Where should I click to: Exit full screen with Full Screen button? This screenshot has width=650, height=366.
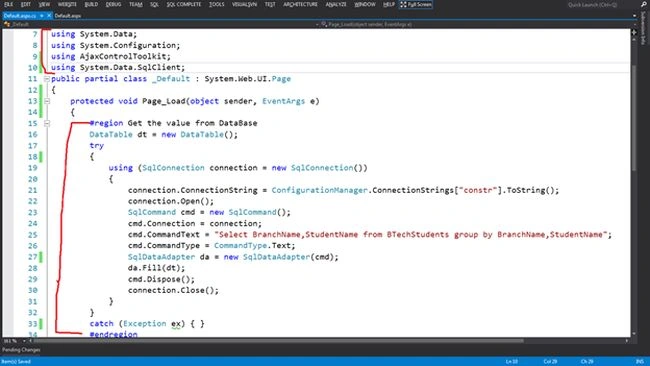[x=416, y=4]
